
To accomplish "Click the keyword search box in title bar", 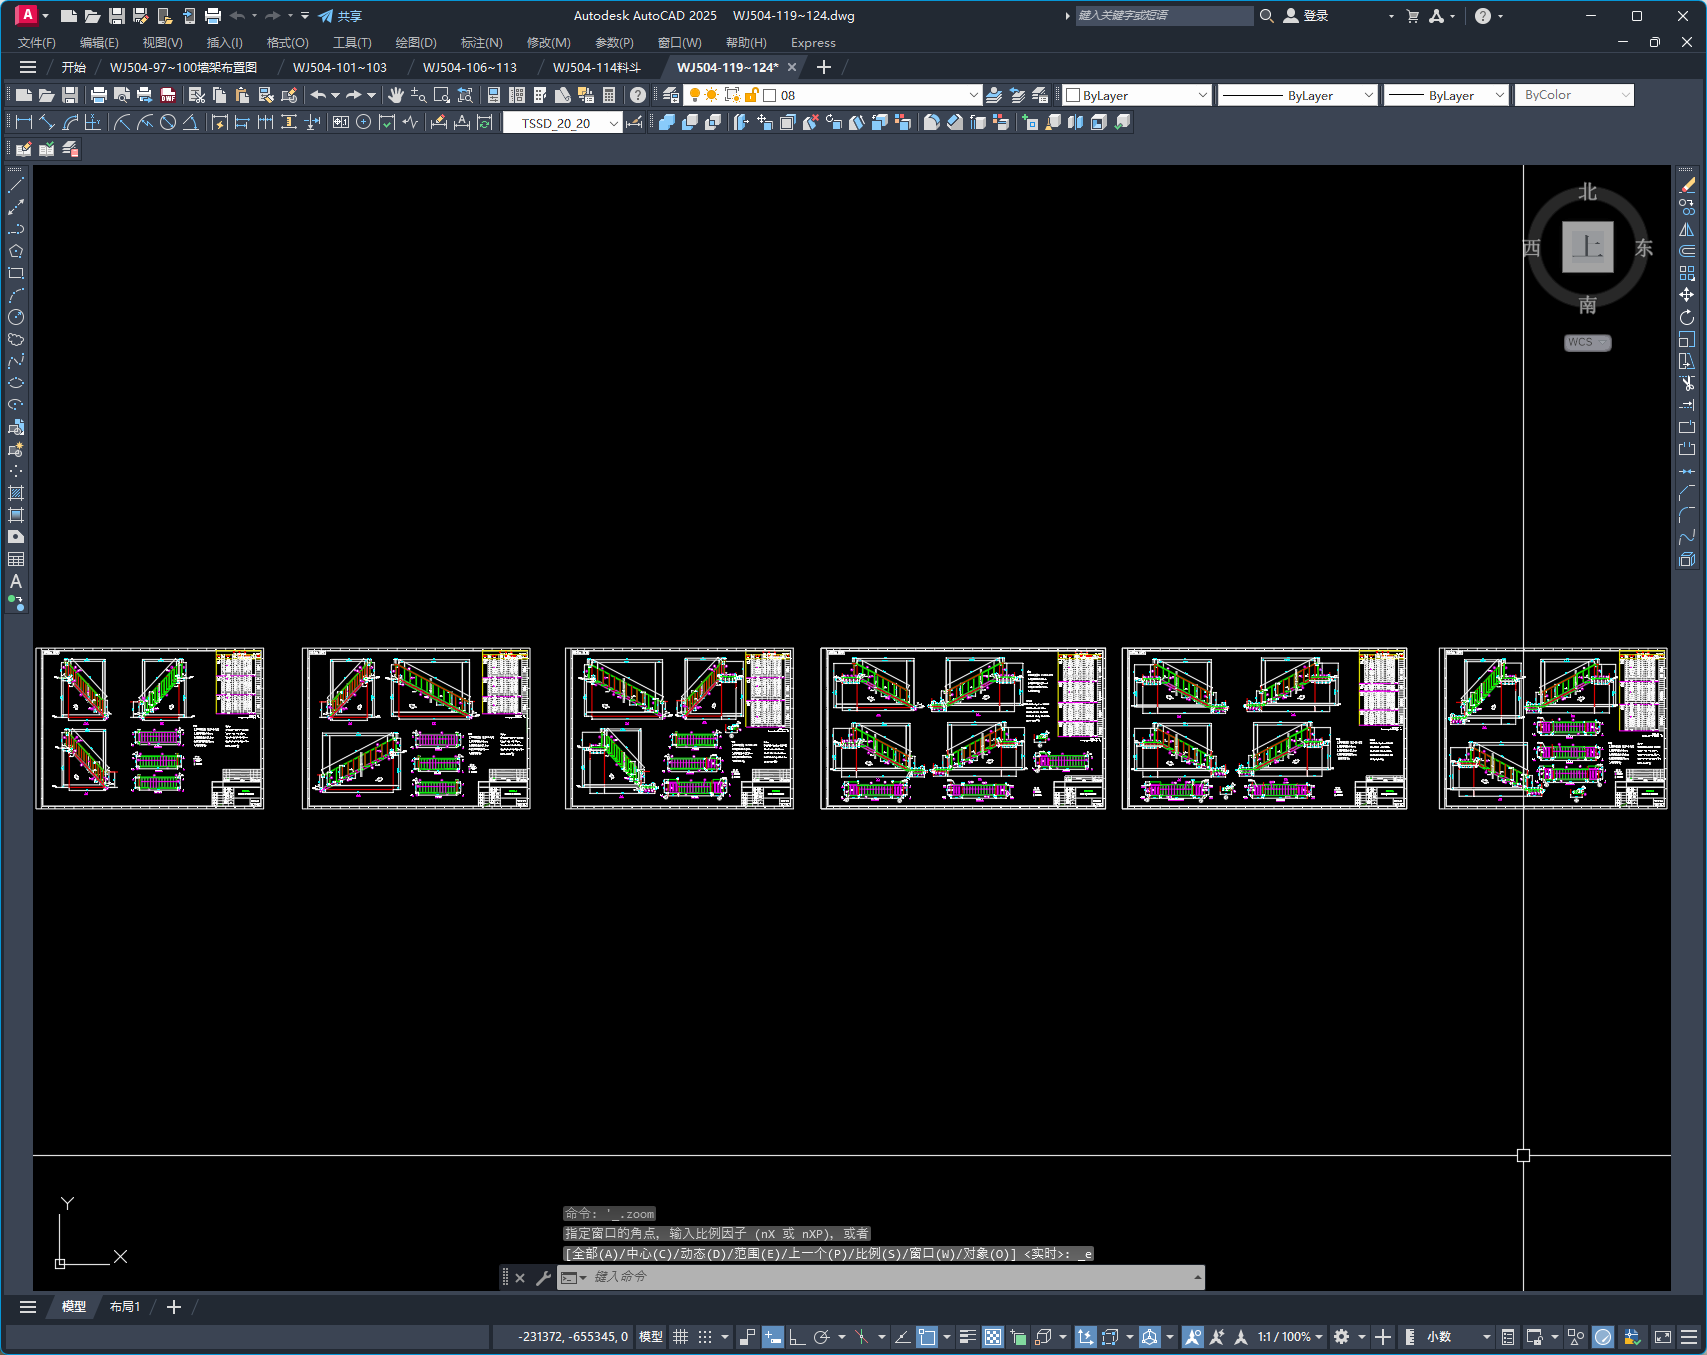I will pyautogui.click(x=1164, y=16).
